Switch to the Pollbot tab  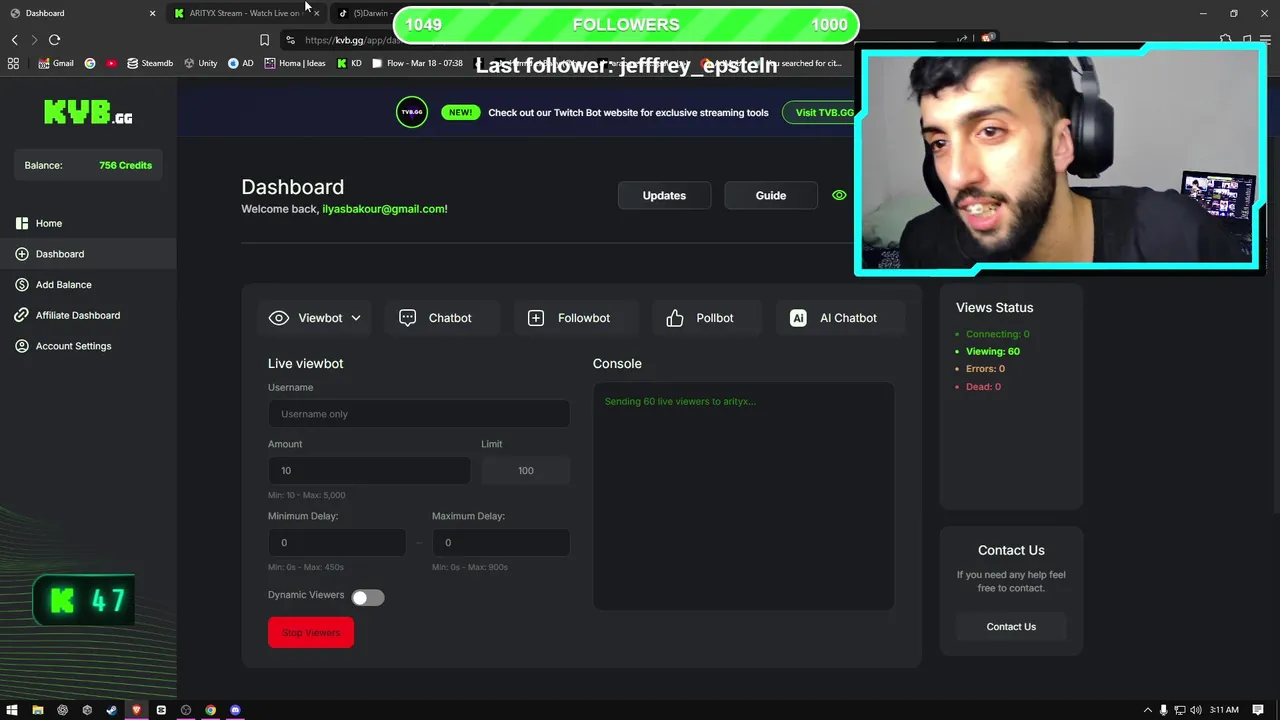[x=707, y=318]
